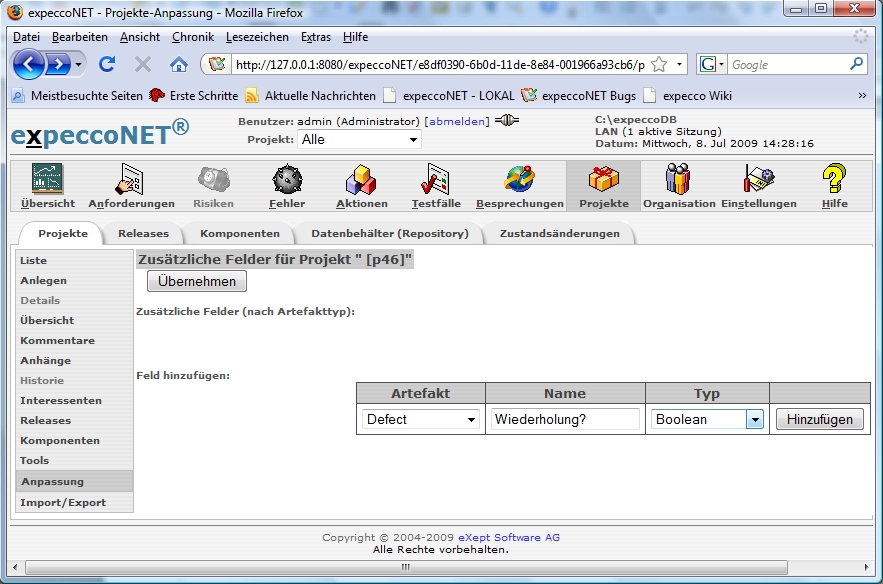Expand the Typ dropdown showing Boolean
This screenshot has height=584, width=883.
point(707,420)
